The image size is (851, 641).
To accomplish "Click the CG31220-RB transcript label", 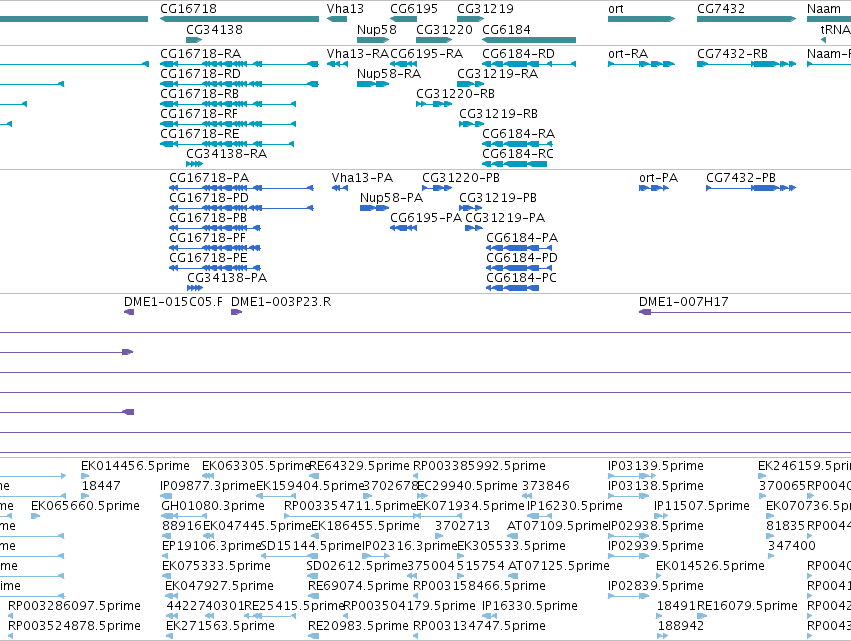I will point(455,94).
